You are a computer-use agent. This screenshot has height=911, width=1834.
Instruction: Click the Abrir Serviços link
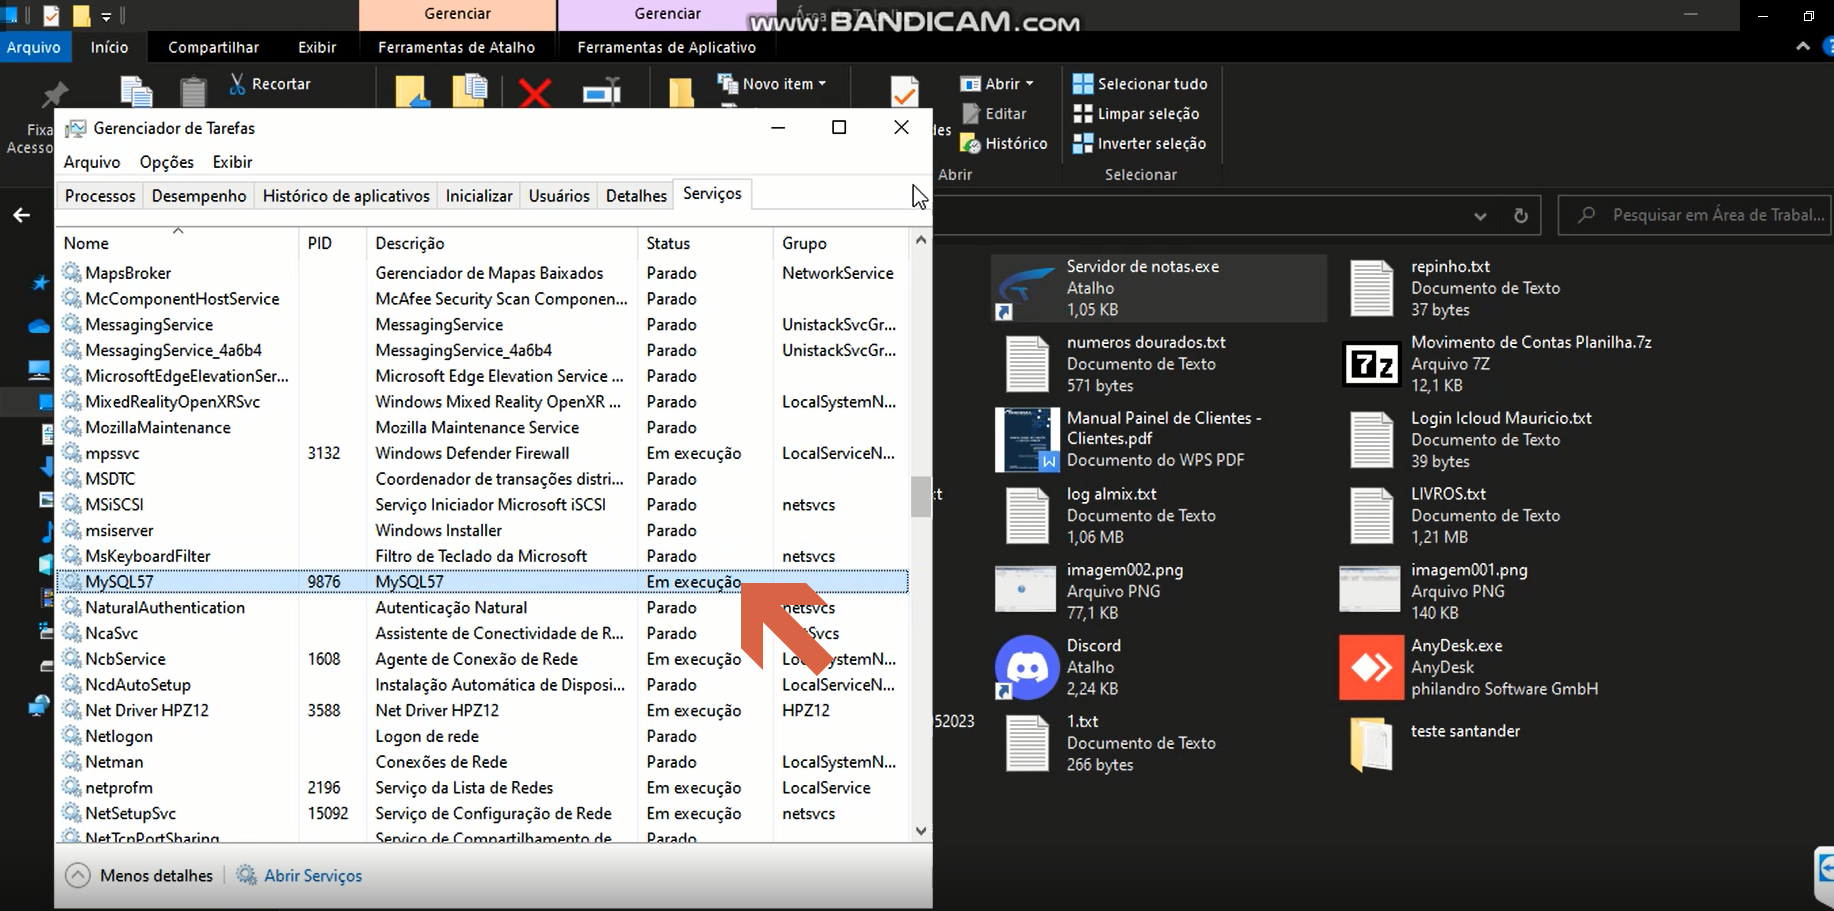pyautogui.click(x=313, y=876)
